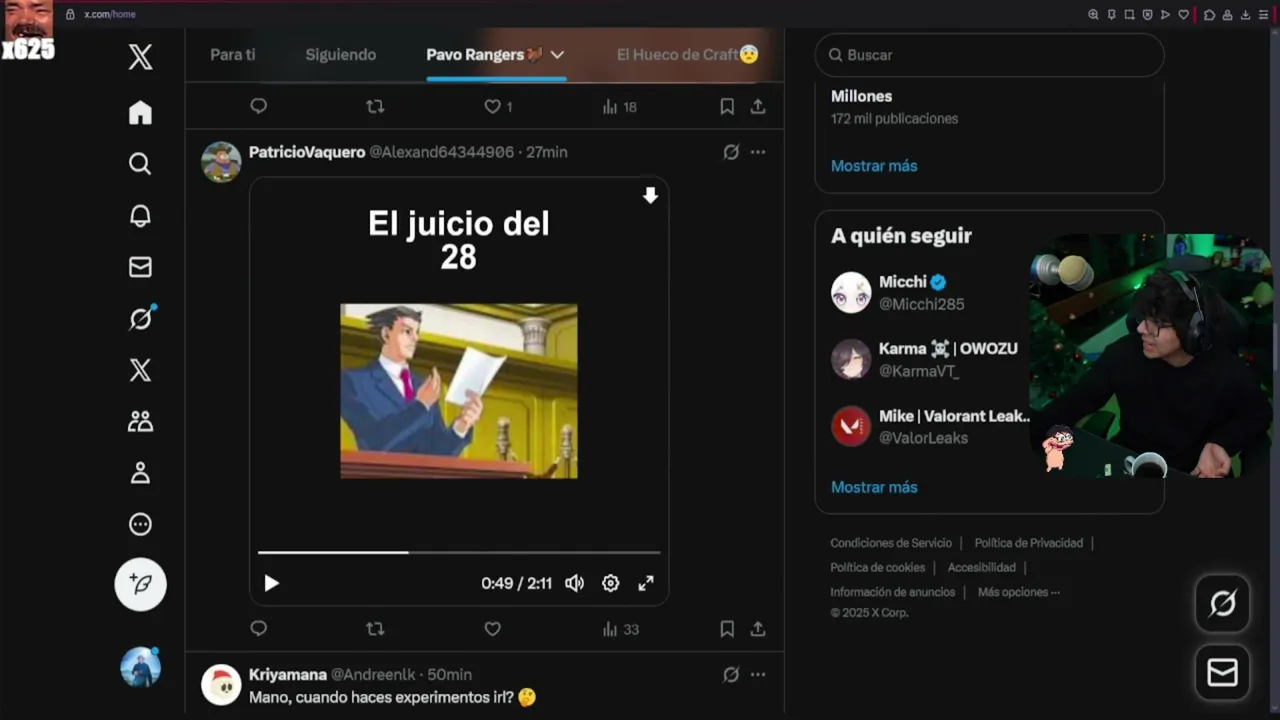Image resolution: width=1280 pixels, height=720 pixels.
Task: Reply to the post with 18 views
Action: point(258,106)
